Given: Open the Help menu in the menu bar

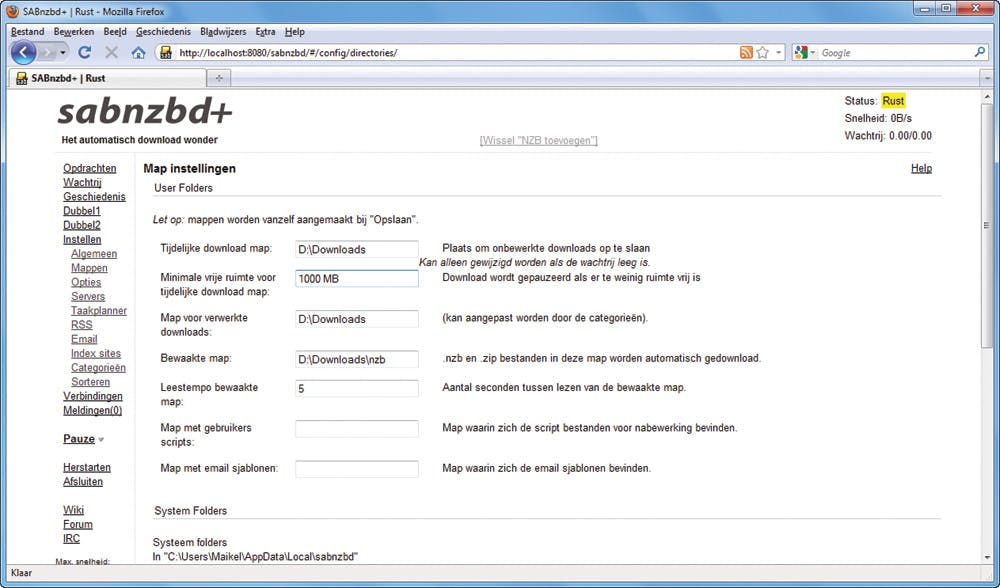Looking at the screenshot, I should [x=295, y=31].
